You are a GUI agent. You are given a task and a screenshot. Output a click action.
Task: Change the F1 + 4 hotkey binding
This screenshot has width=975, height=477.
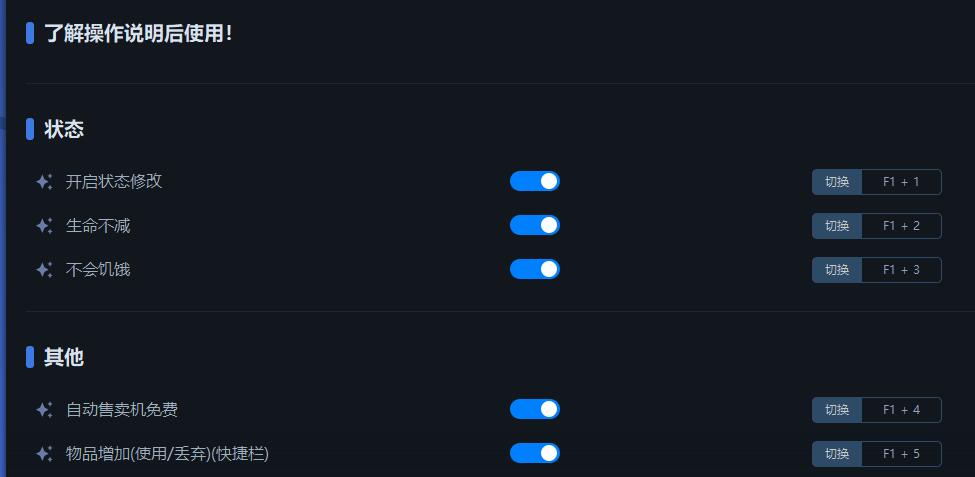pyautogui.click(x=901, y=410)
